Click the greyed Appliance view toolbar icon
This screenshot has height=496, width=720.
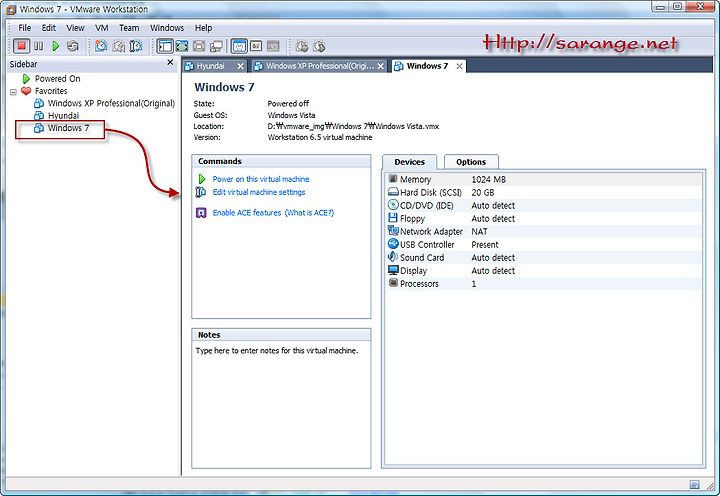tap(273, 46)
